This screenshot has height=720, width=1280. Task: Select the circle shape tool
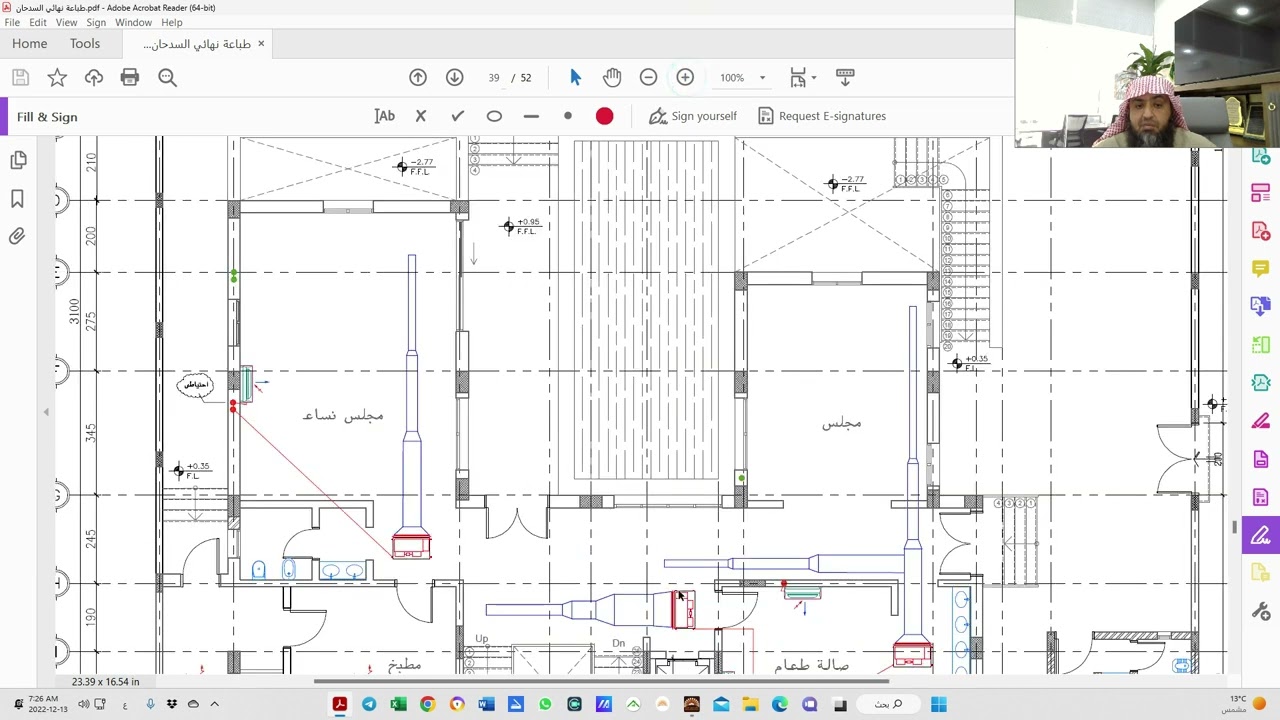[494, 116]
